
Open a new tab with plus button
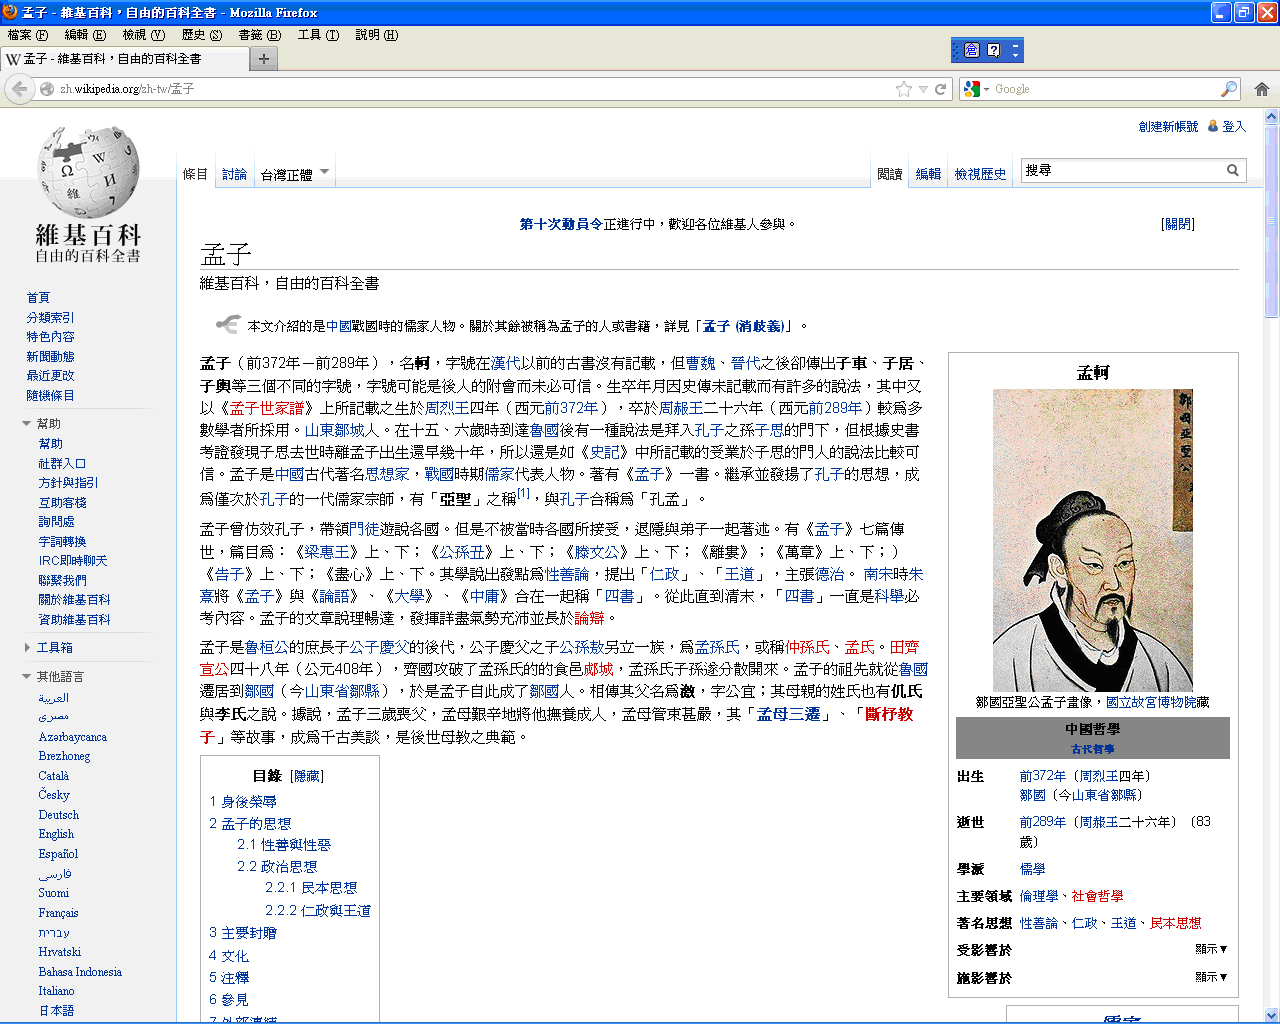pos(264,59)
